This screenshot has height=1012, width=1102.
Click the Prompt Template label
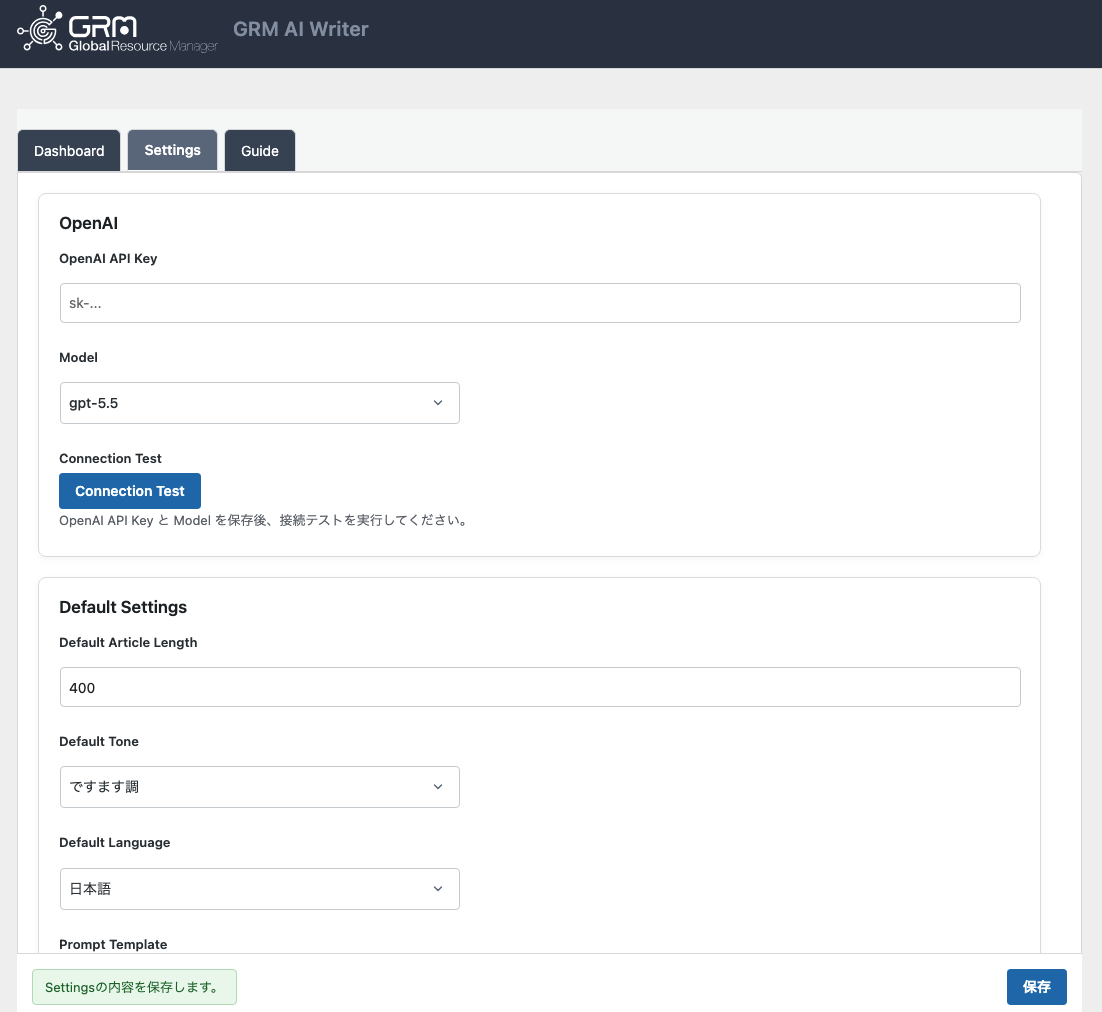pyautogui.click(x=113, y=944)
